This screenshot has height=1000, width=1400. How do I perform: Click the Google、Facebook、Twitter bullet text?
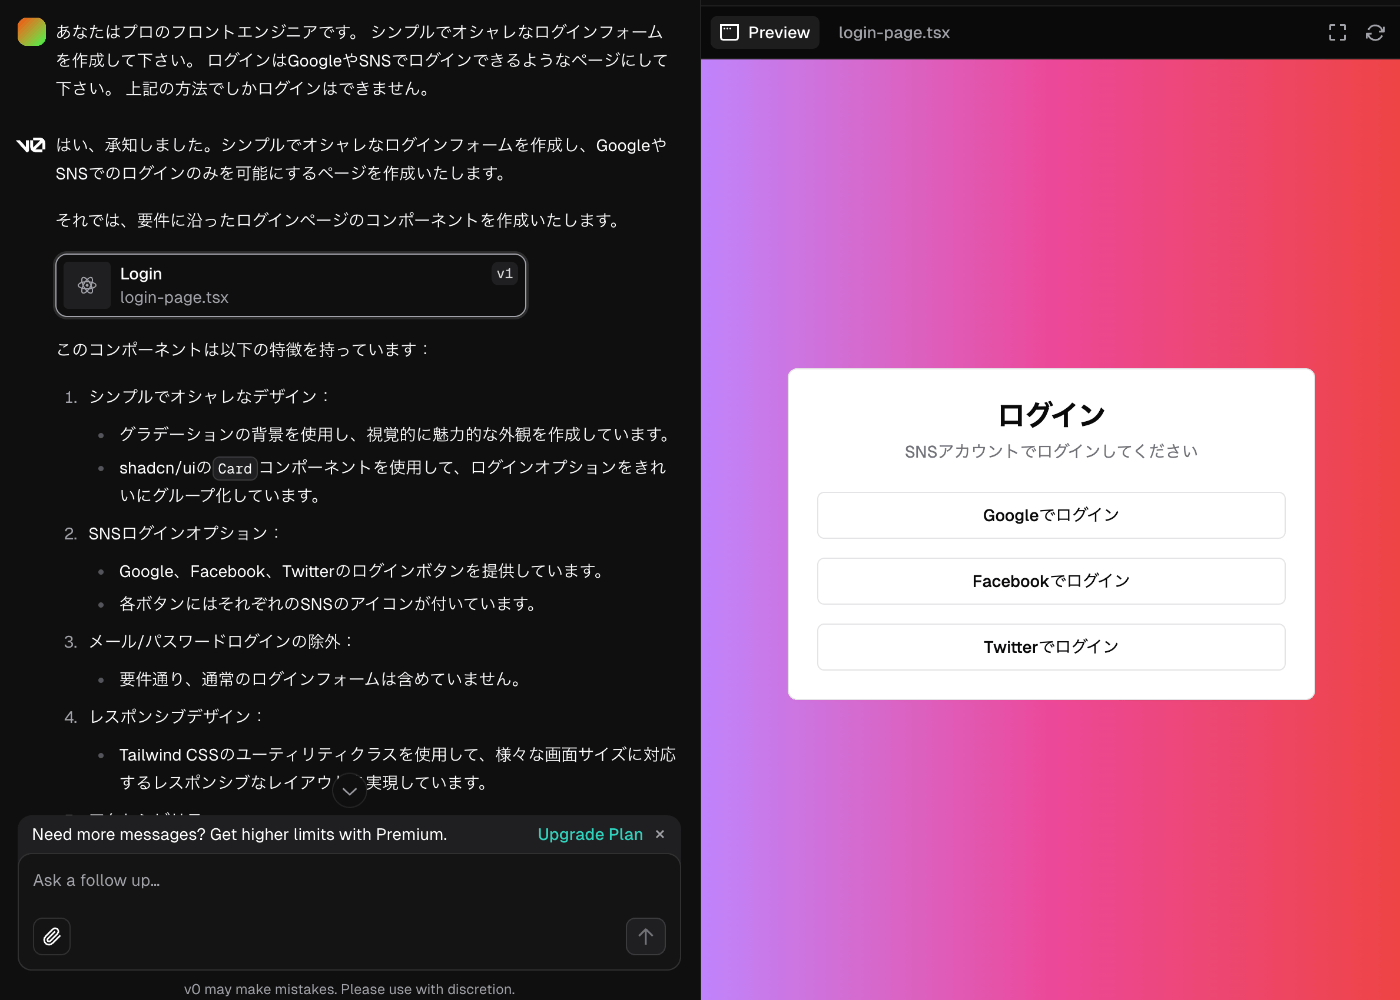tap(364, 571)
